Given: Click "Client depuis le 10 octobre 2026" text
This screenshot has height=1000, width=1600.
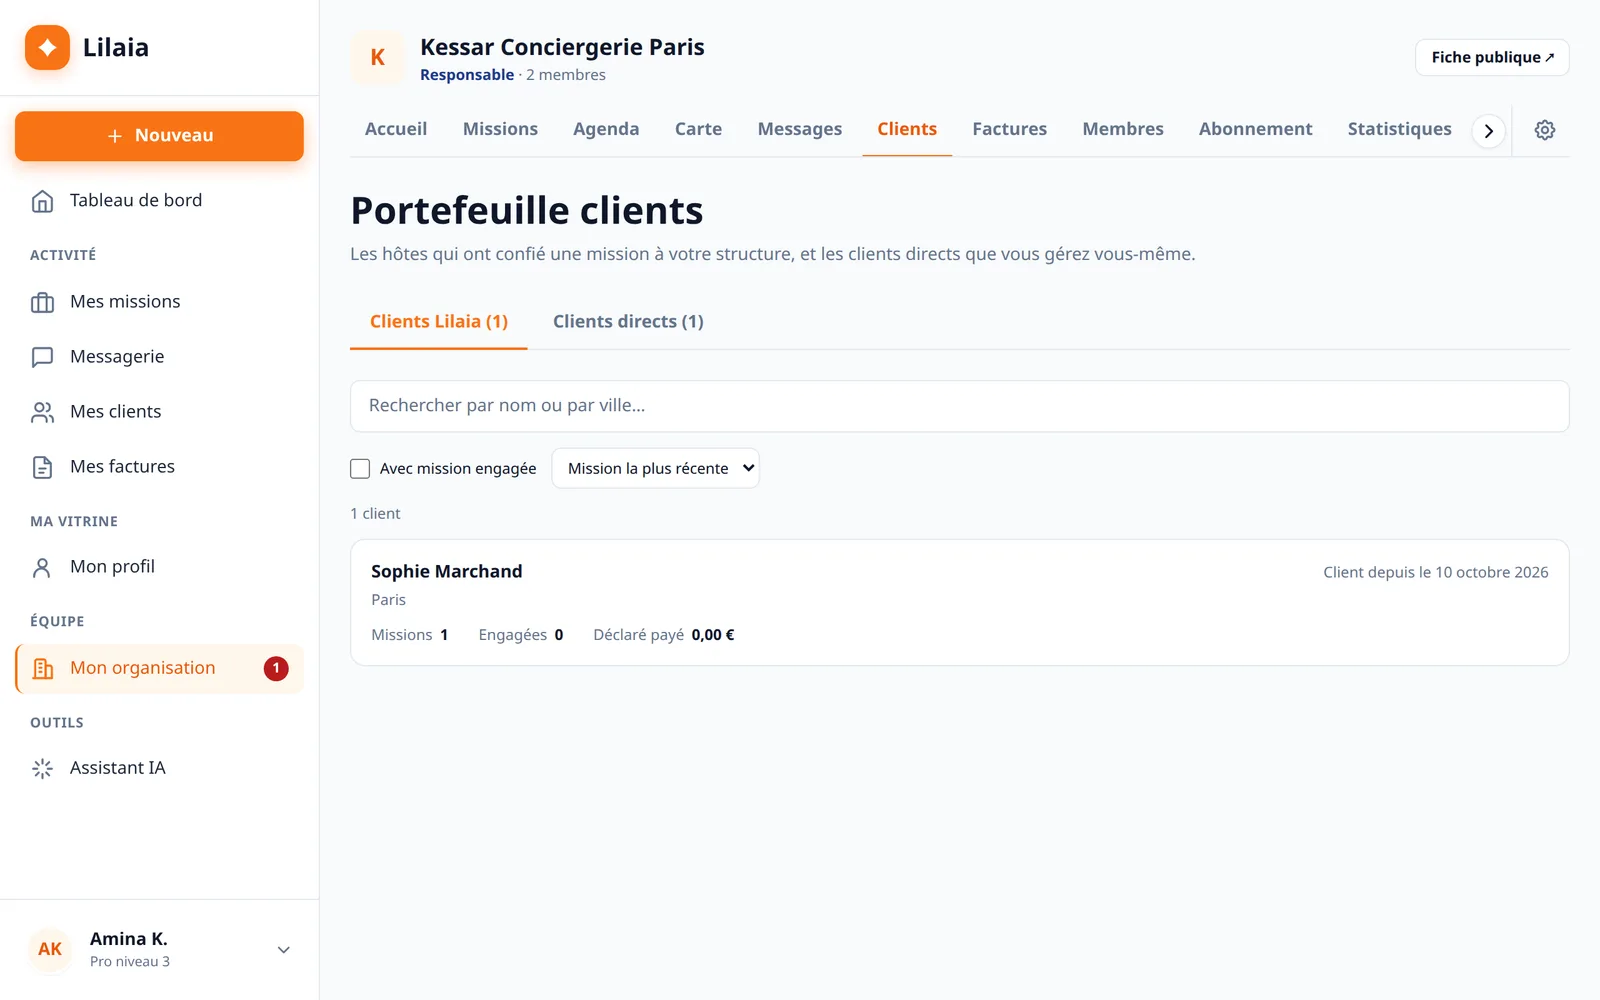Looking at the screenshot, I should tap(1435, 572).
